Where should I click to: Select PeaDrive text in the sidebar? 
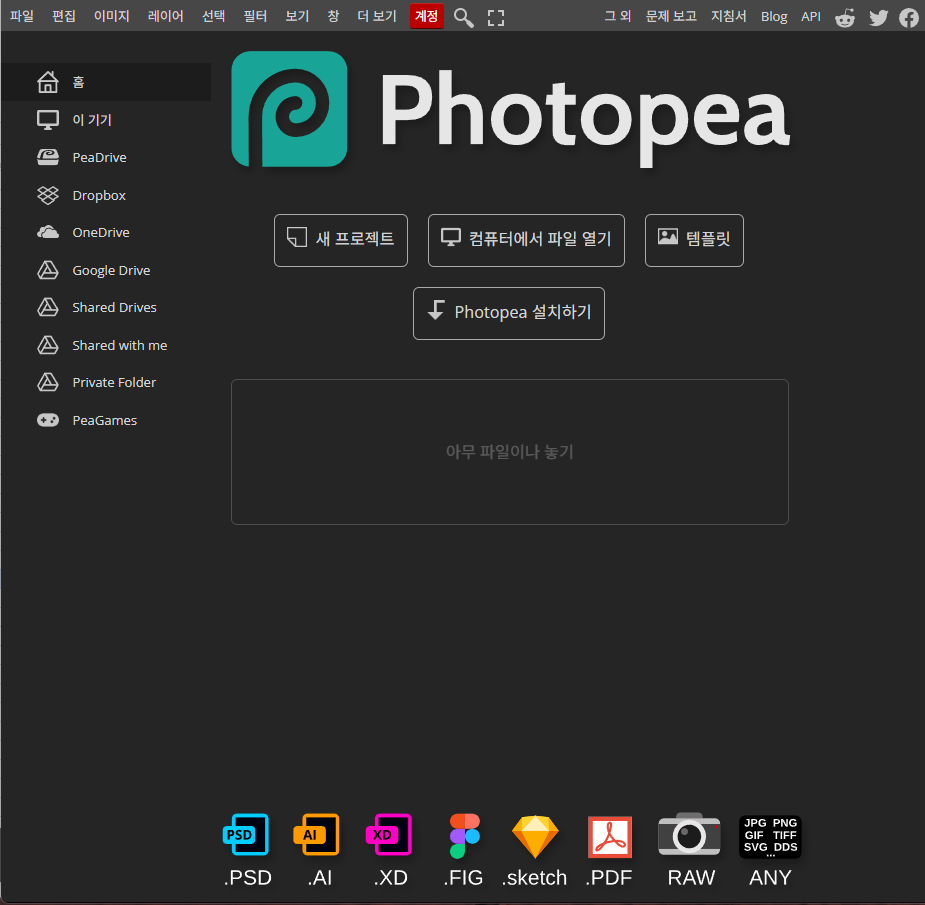[100, 158]
